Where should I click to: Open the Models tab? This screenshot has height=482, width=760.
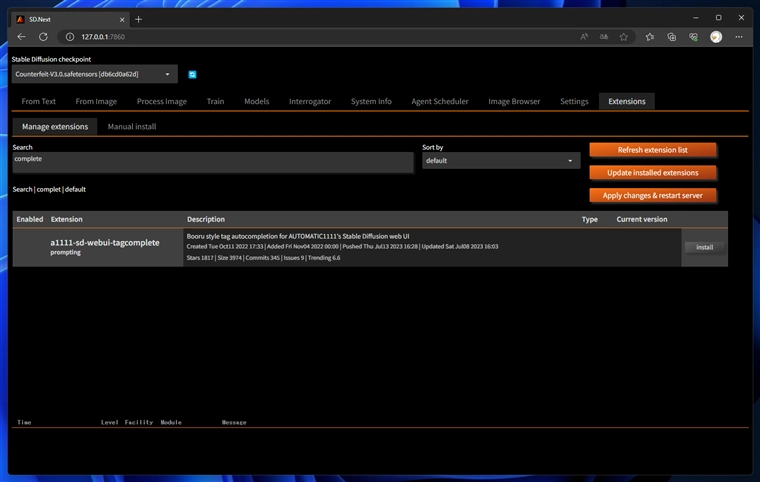[256, 101]
